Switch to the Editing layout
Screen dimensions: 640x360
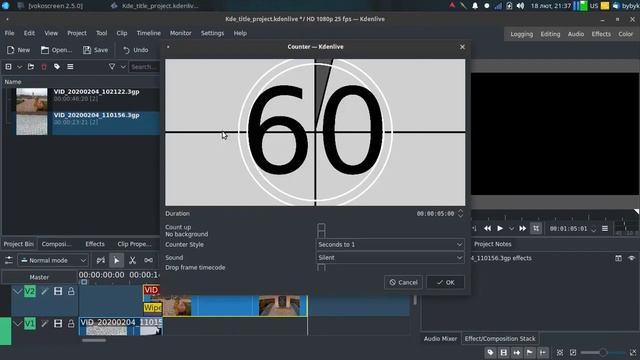point(550,34)
